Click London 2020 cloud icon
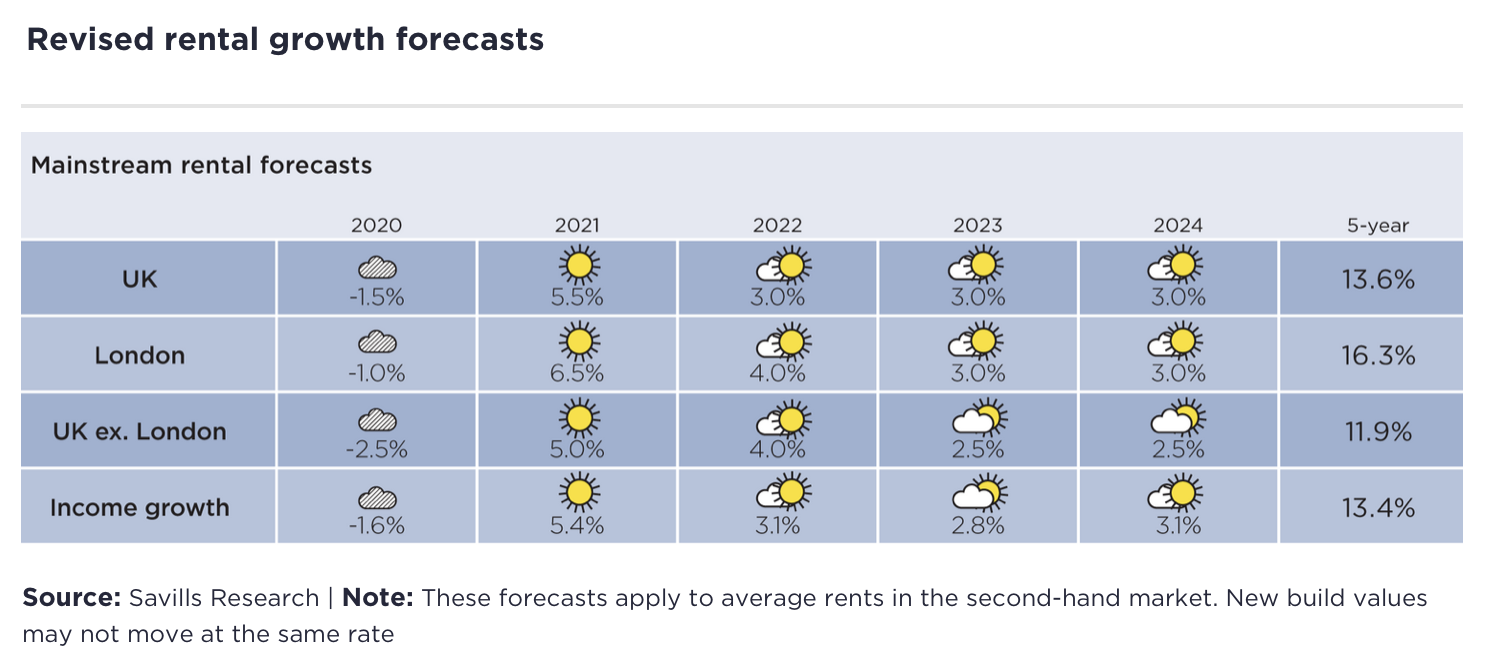Image resolution: width=1488 pixels, height=668 pixels. 377,343
